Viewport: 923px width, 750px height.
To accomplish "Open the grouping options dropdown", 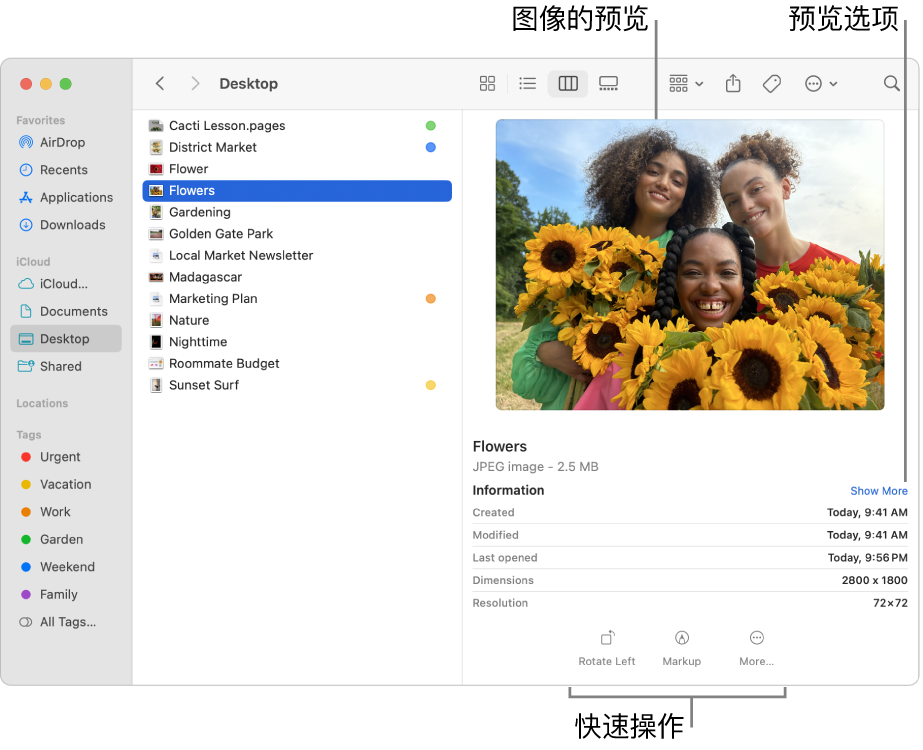I will (685, 84).
